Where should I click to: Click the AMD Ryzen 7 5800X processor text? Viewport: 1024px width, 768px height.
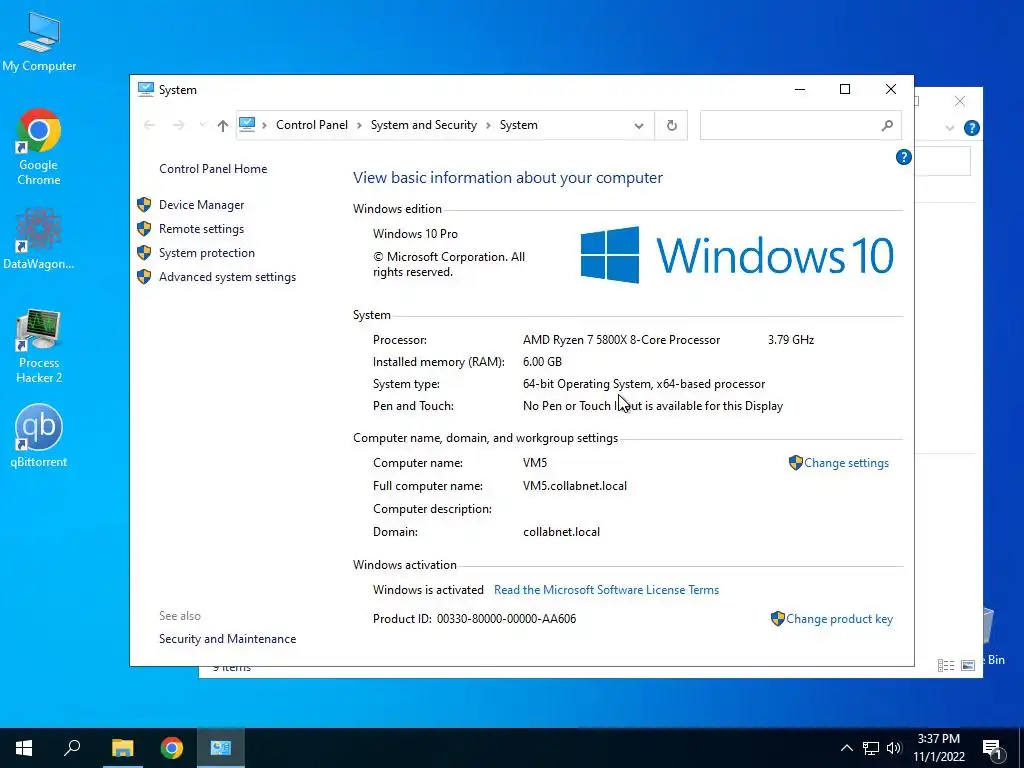click(621, 340)
